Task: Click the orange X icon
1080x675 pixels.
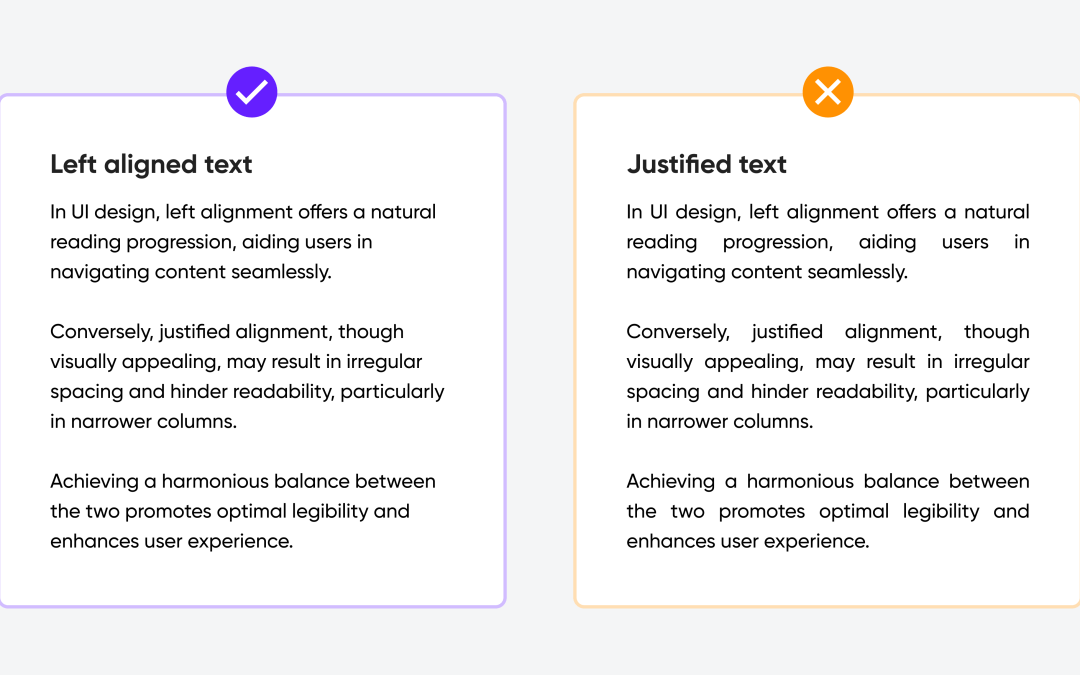Action: [x=828, y=92]
